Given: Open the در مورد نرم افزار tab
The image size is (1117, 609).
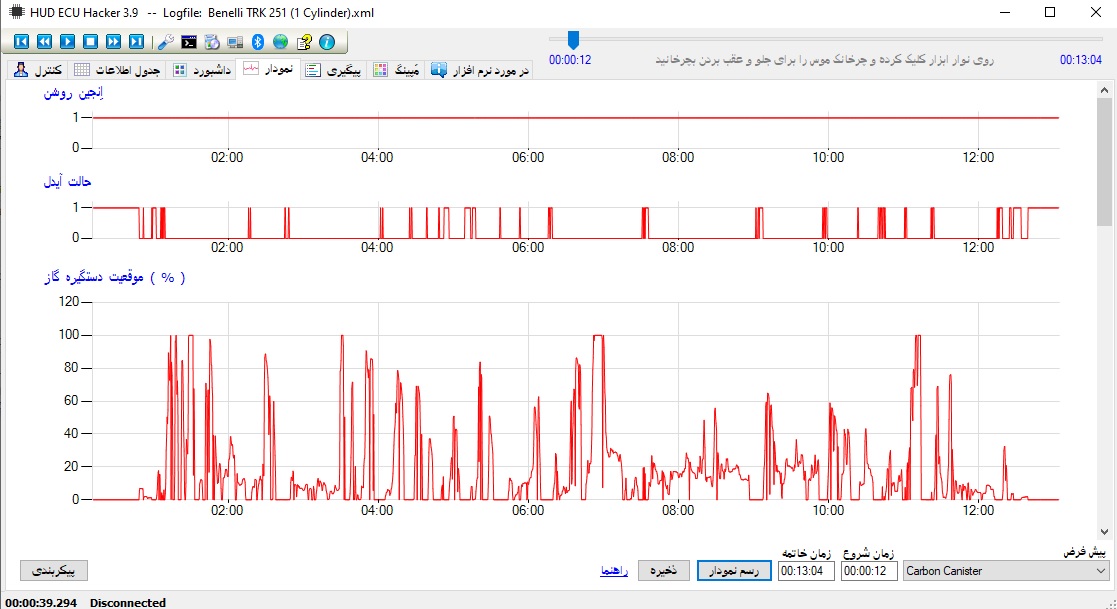Looking at the screenshot, I should 479,70.
